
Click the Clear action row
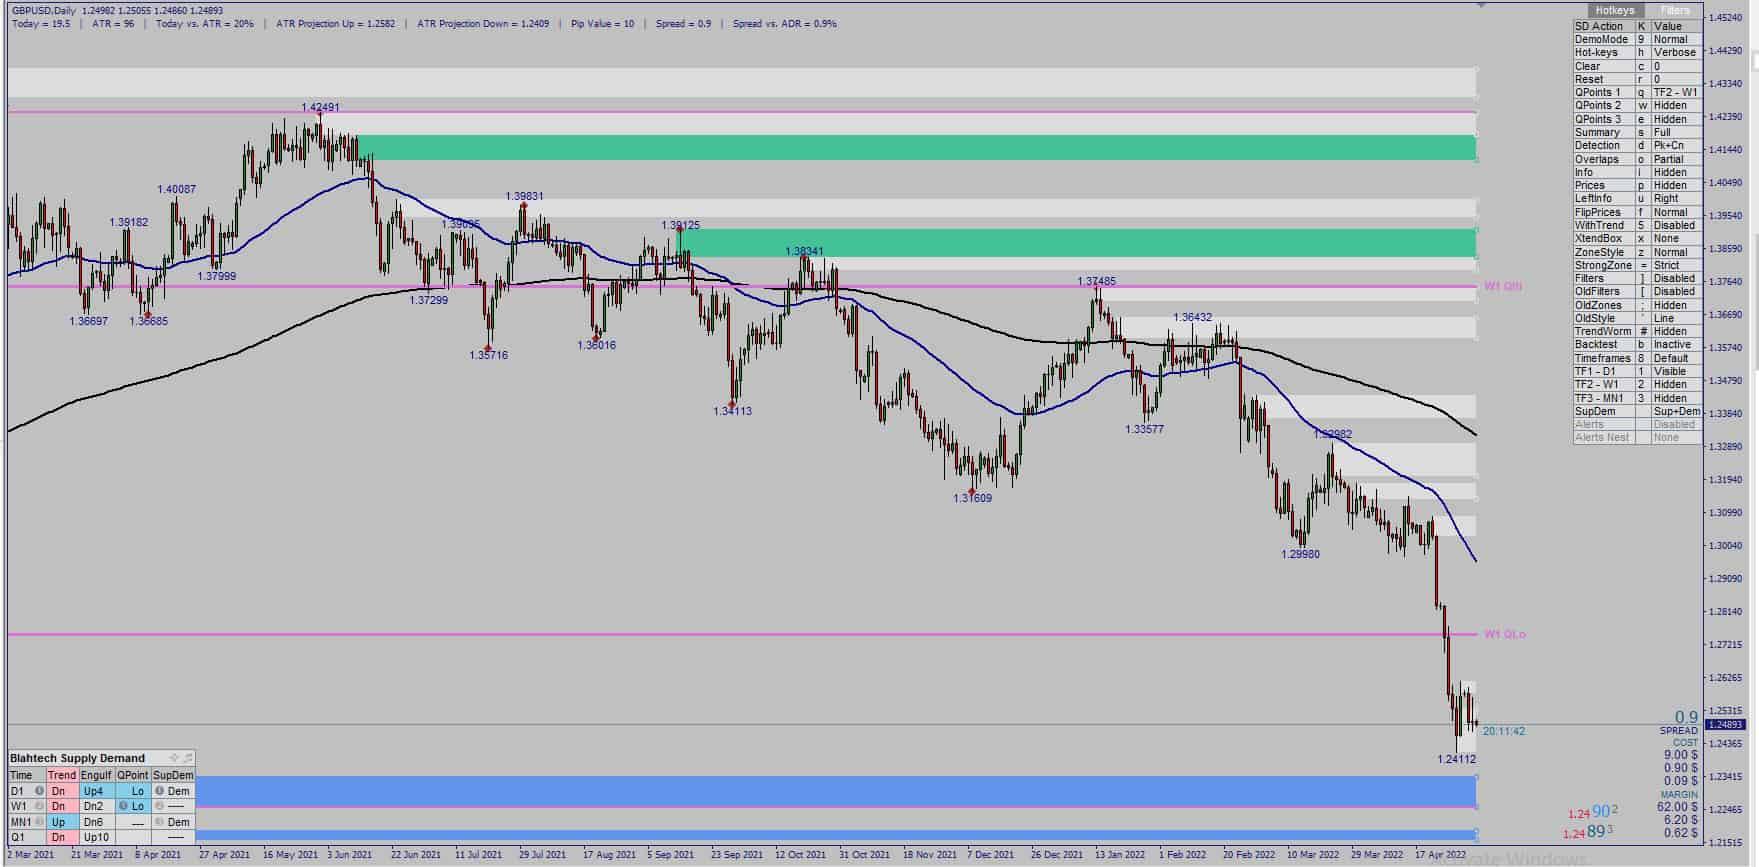coord(1637,66)
